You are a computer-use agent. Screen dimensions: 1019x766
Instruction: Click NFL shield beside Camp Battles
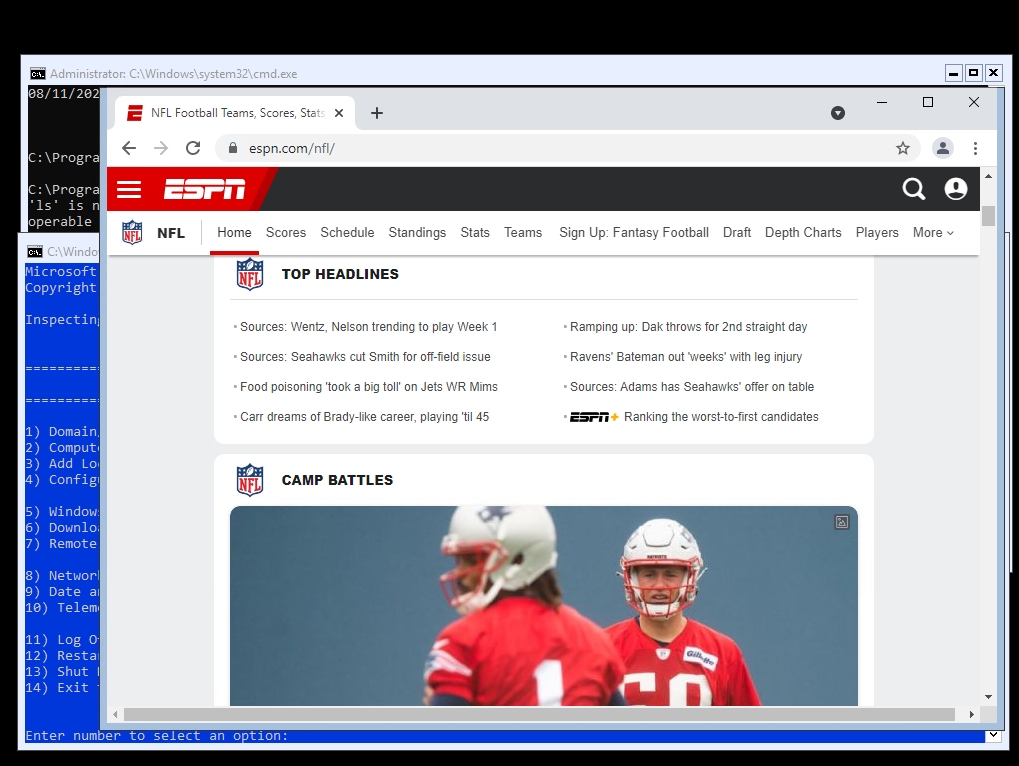[x=250, y=480]
